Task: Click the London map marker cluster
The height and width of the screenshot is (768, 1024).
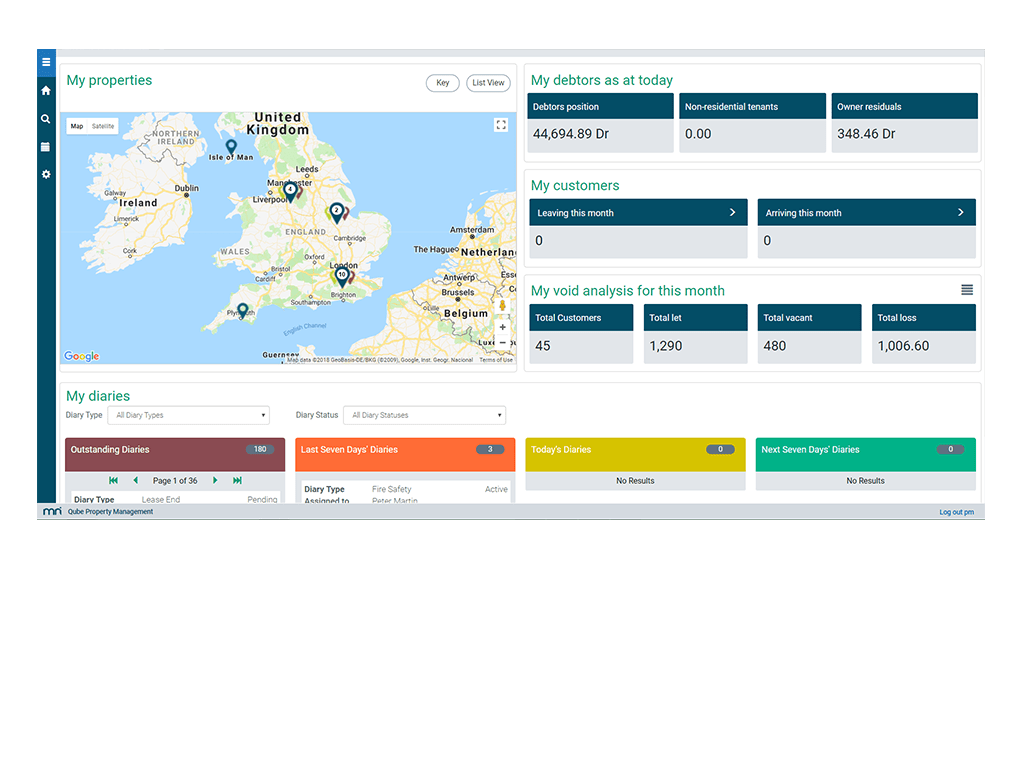Action: [342, 275]
